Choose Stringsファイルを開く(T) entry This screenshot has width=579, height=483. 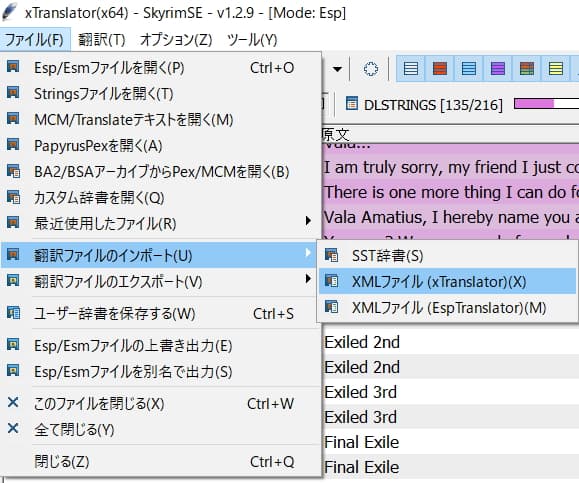[161, 94]
